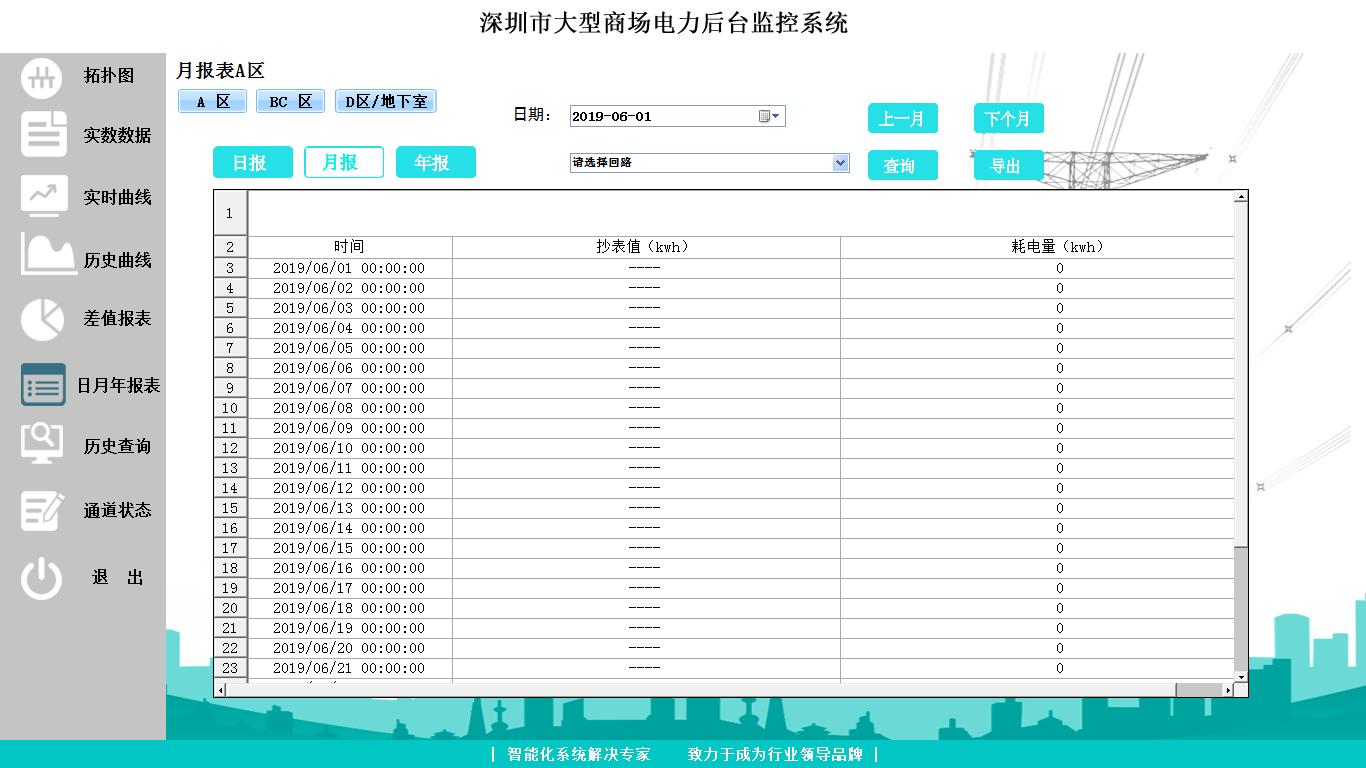Click the 实数数据 document icon
The image size is (1366, 768).
[x=44, y=135]
